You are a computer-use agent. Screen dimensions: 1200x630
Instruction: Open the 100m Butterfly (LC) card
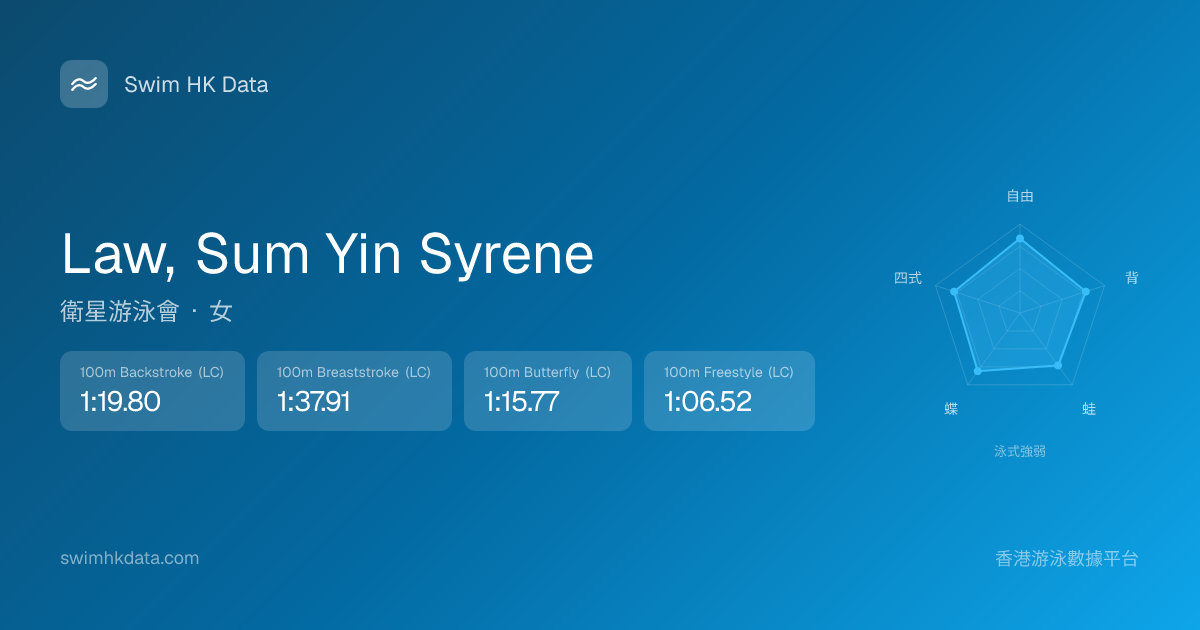(548, 391)
